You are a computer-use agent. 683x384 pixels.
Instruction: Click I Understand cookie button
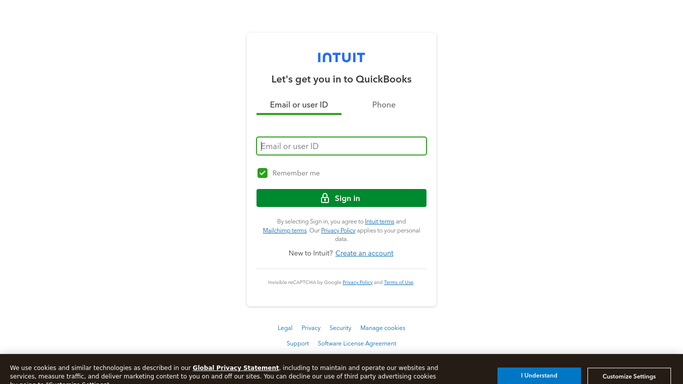click(x=539, y=375)
